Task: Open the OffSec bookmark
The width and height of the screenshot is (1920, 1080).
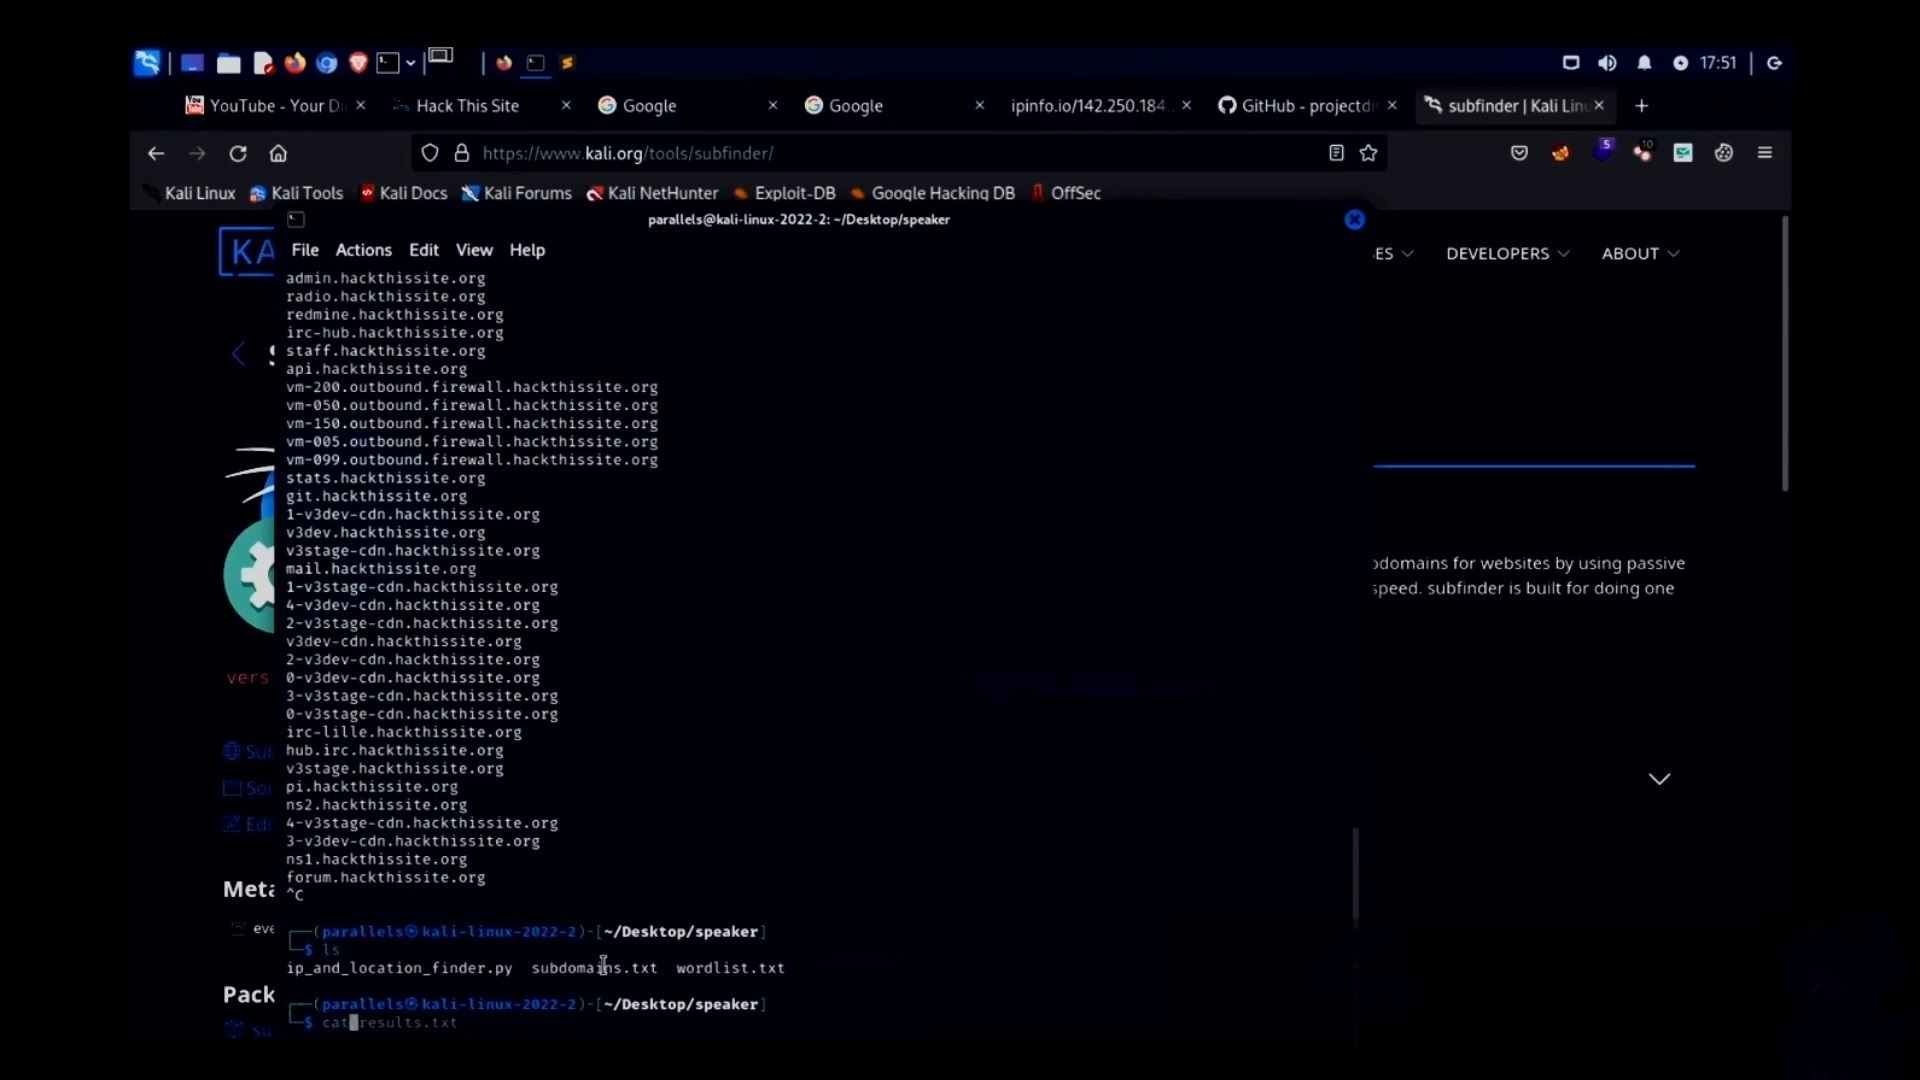Action: point(1066,193)
